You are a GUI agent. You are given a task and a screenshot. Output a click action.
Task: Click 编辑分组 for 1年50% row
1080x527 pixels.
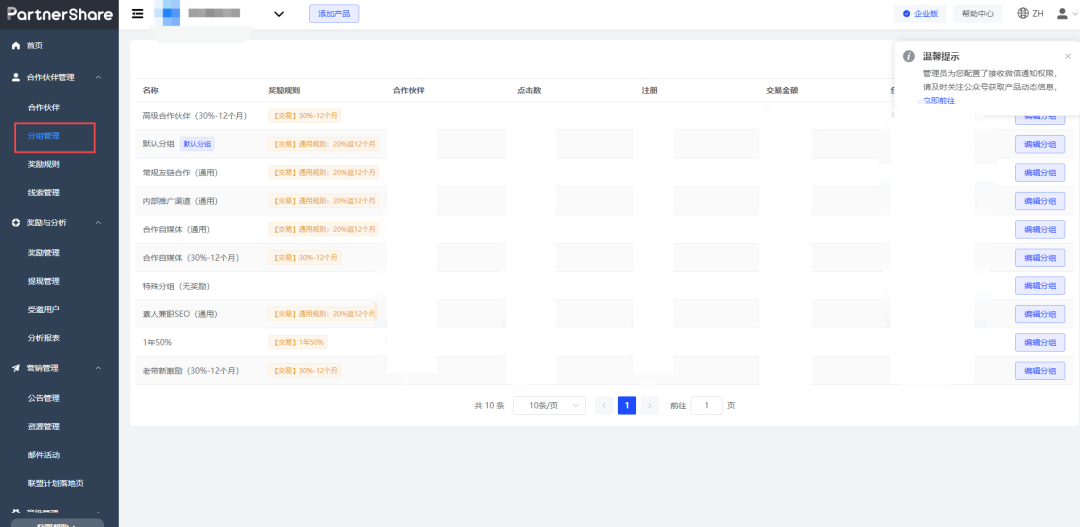tap(1040, 342)
